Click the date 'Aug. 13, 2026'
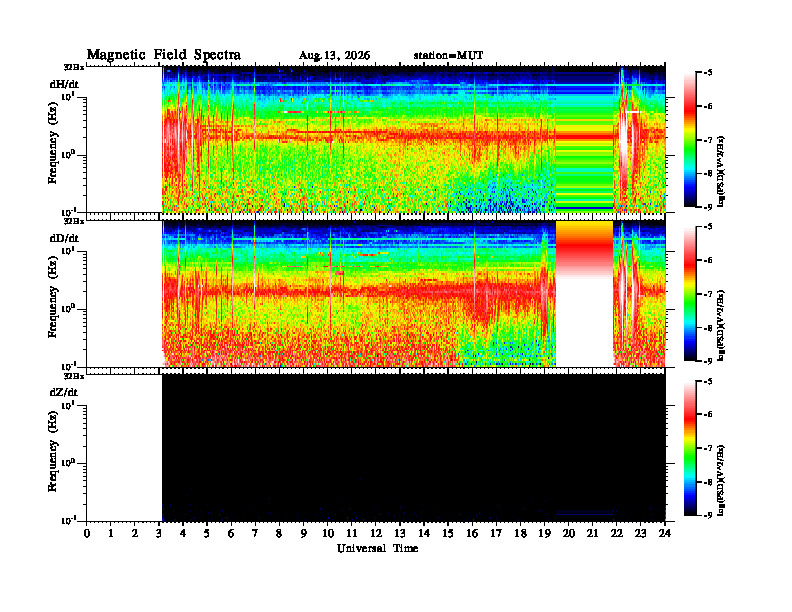Viewport: 792px width, 612px height. [334, 56]
